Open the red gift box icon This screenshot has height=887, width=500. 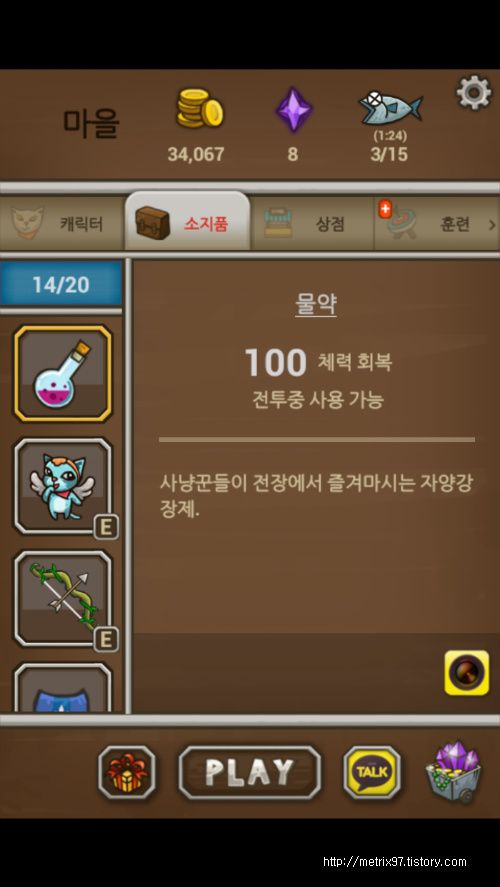tap(127, 772)
